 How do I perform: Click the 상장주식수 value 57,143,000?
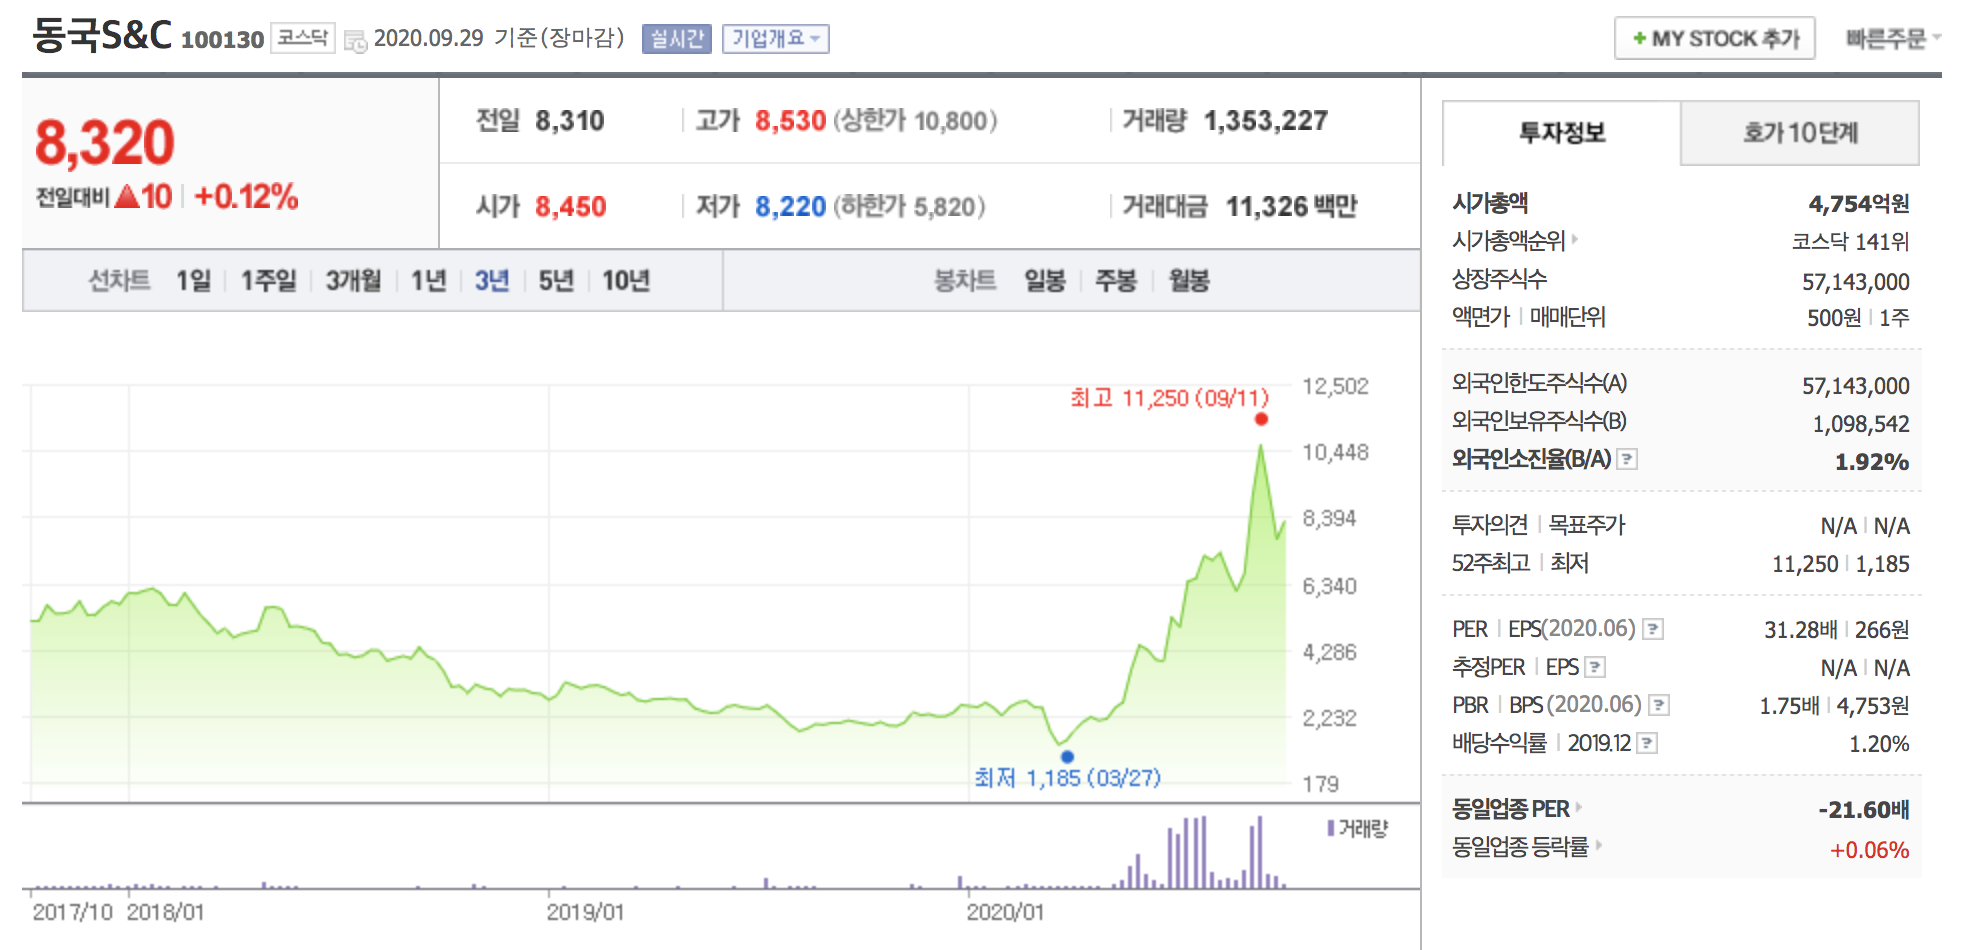click(1855, 282)
